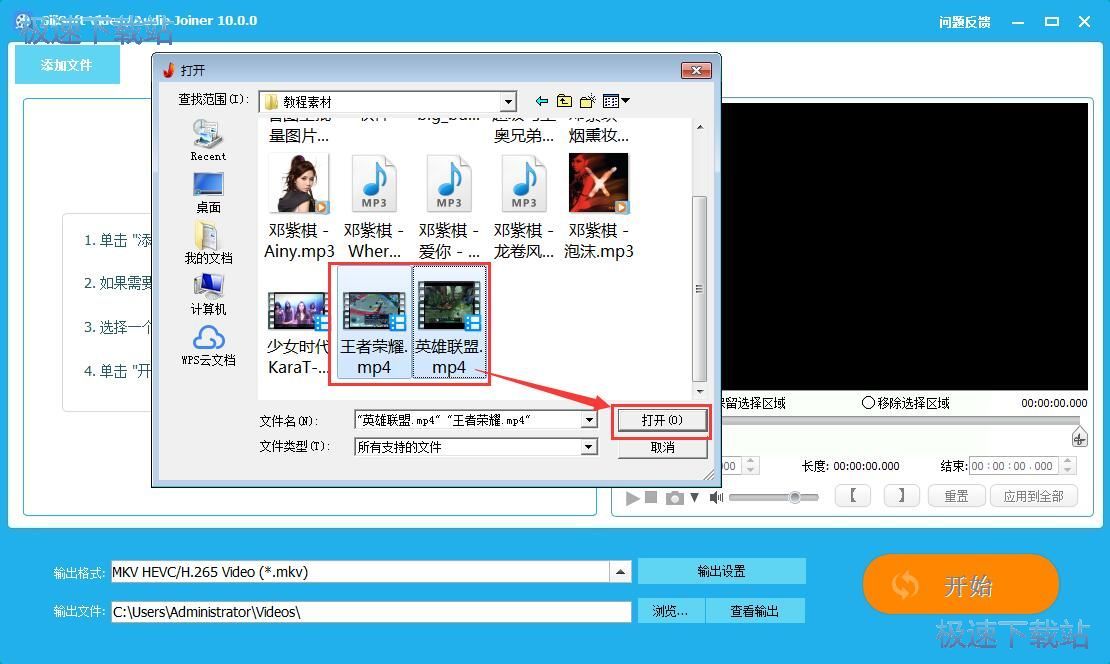
Task: Click the preview timeline track
Action: [899, 420]
